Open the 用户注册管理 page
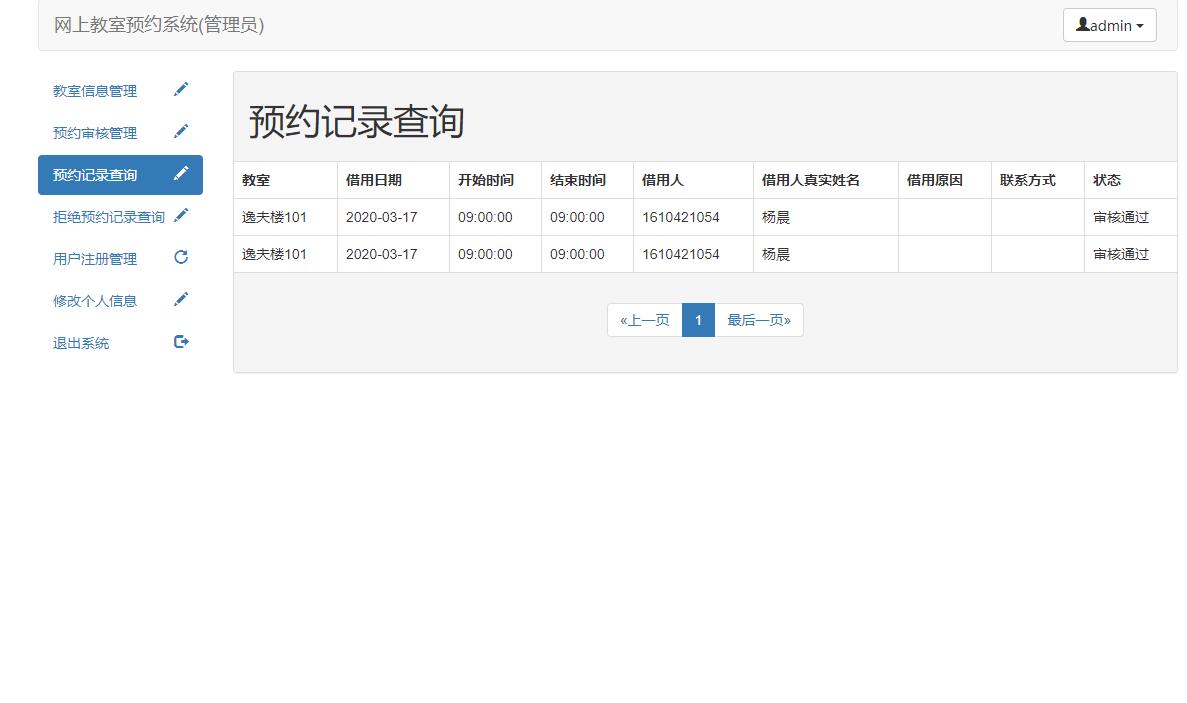The height and width of the screenshot is (703, 1187). 94,257
